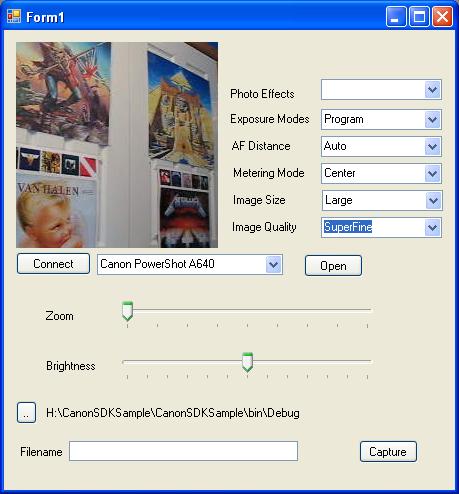This screenshot has height=494, width=459.
Task: Click the 'Brightness' label
Action: click(71, 366)
